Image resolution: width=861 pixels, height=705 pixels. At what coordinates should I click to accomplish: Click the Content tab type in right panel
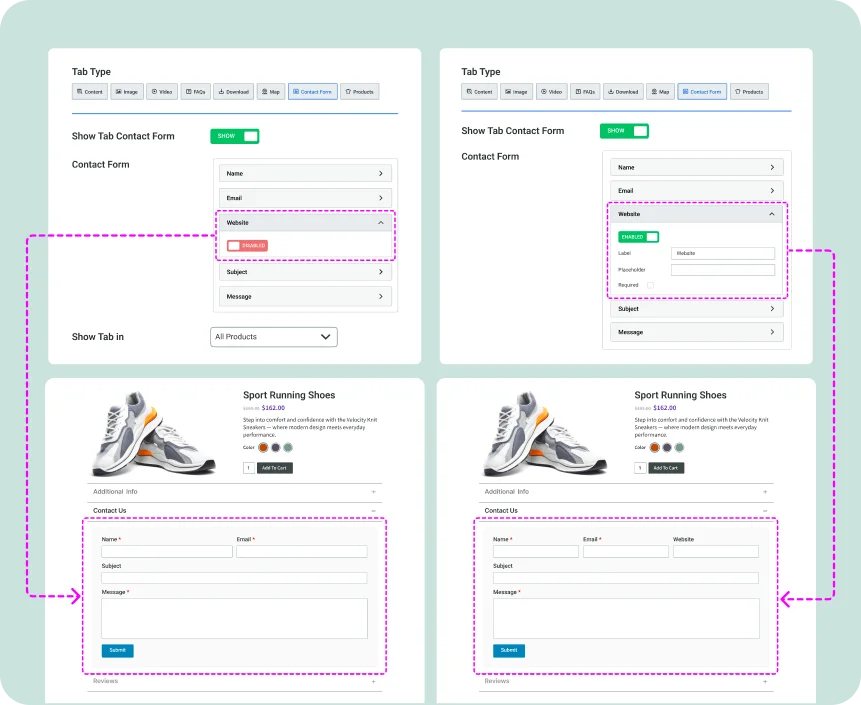tap(479, 92)
